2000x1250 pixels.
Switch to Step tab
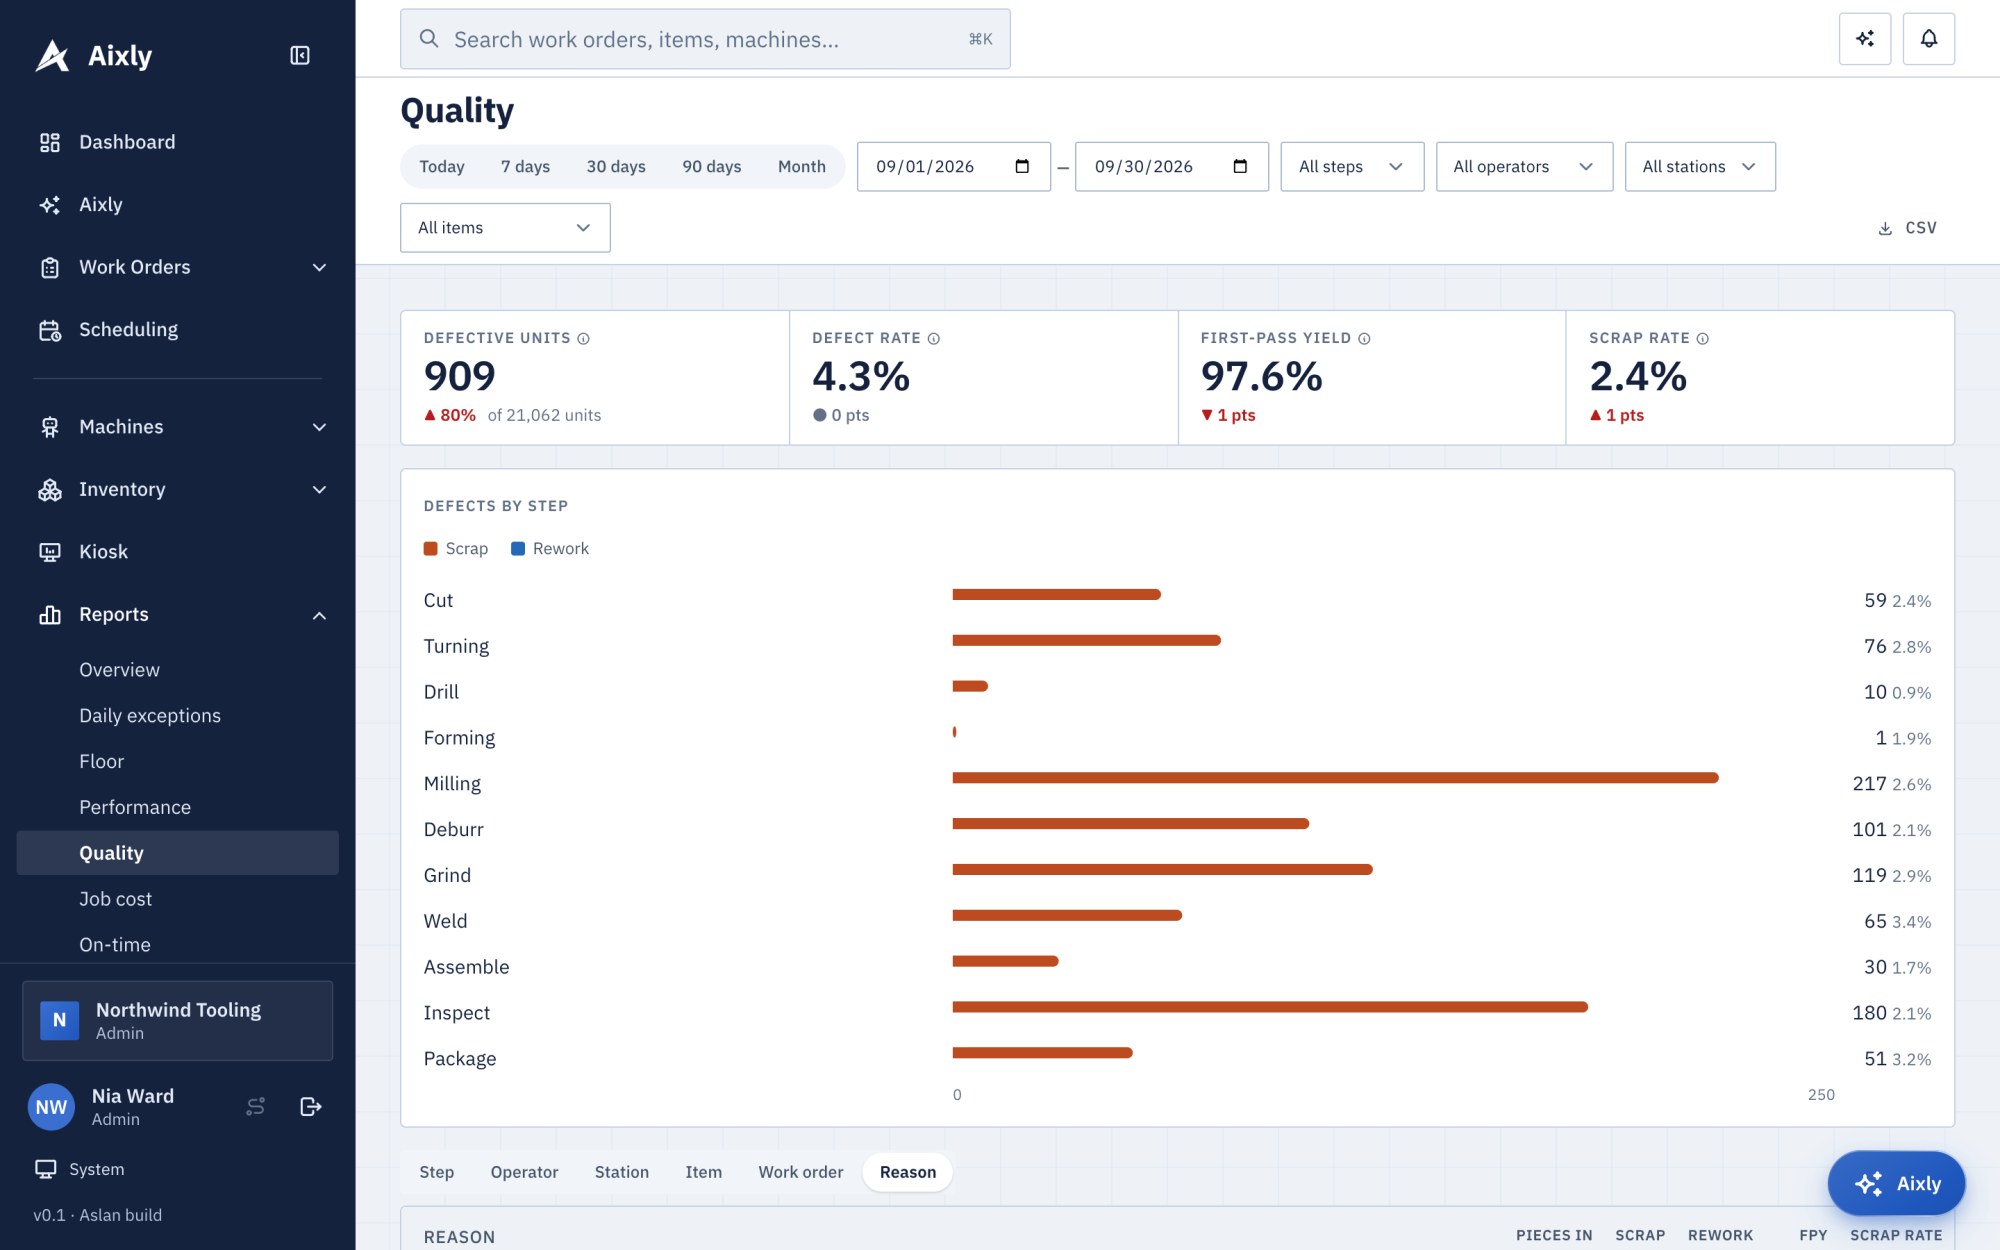(437, 1172)
